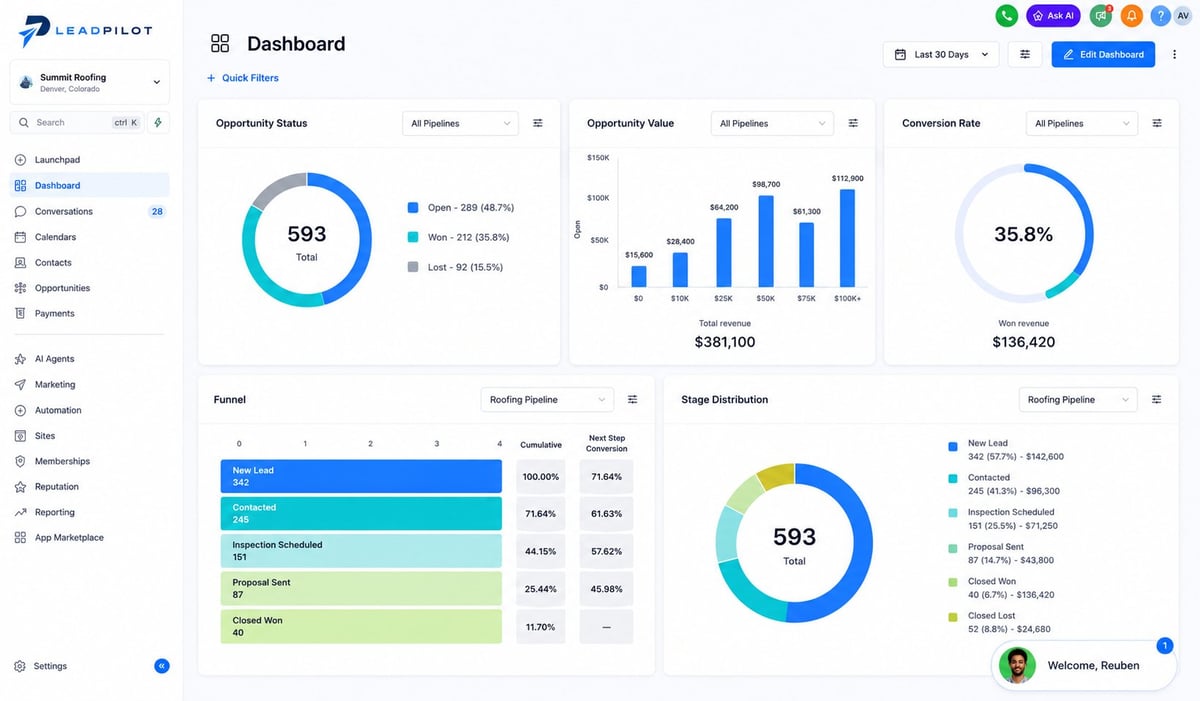
Task: Click the Conversations unread count badge 28
Action: coord(157,211)
